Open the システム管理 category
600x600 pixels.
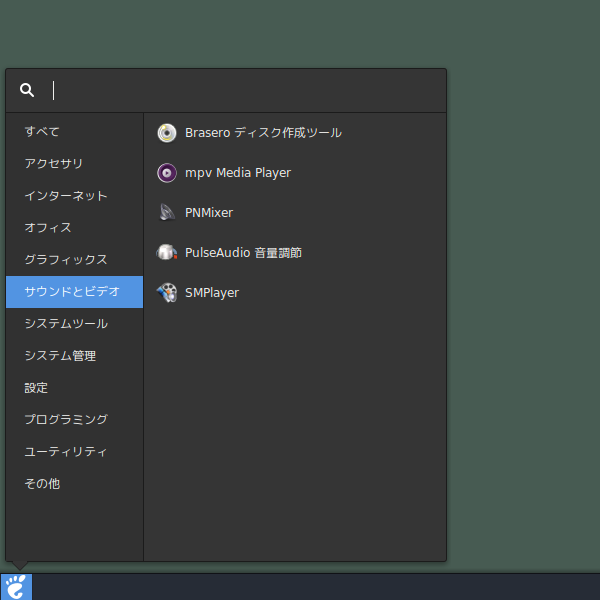click(75, 356)
